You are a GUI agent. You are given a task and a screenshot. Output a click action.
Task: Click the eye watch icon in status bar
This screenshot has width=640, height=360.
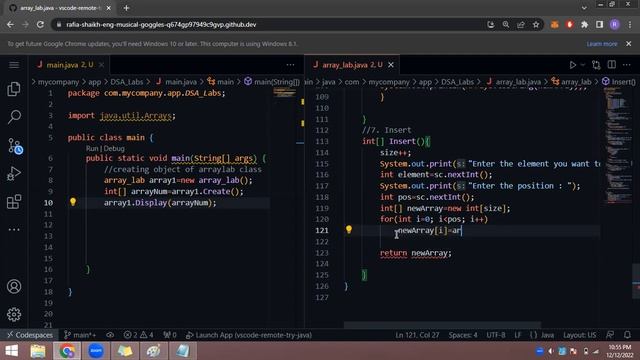[x=110, y=335]
